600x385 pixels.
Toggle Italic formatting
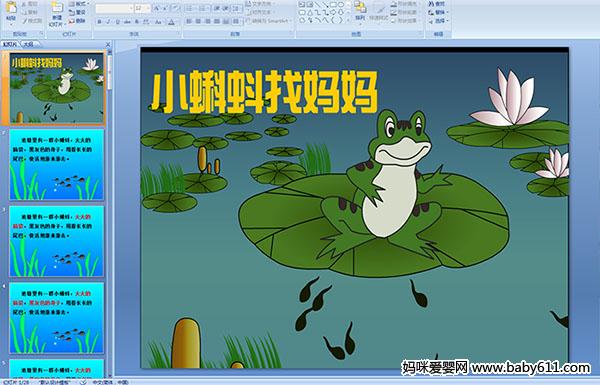108,22
